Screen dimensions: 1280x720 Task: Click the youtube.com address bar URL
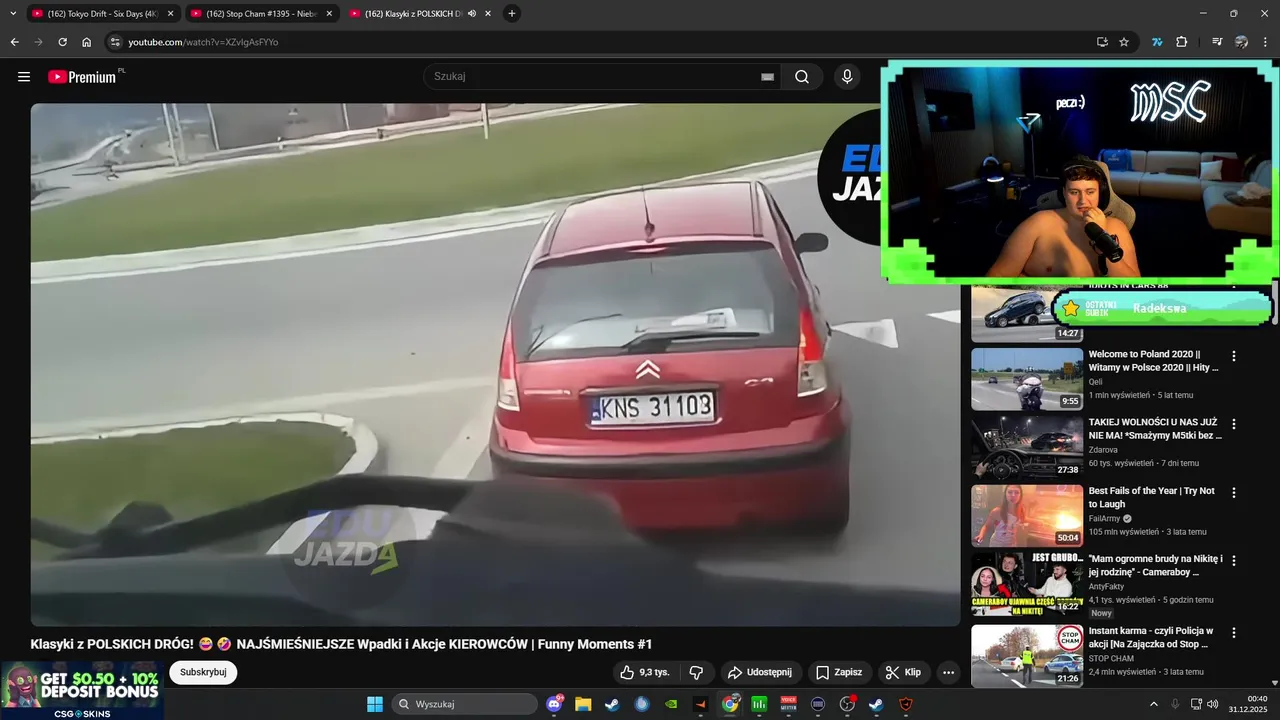tap(203, 42)
